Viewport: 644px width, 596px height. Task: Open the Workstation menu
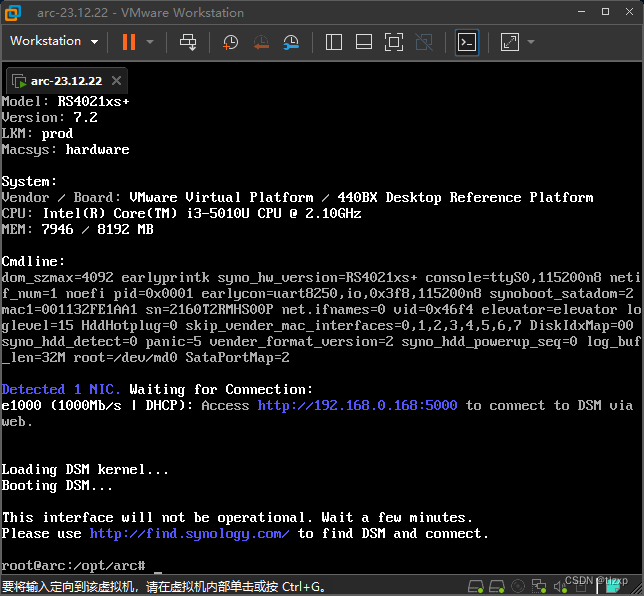[x=54, y=41]
